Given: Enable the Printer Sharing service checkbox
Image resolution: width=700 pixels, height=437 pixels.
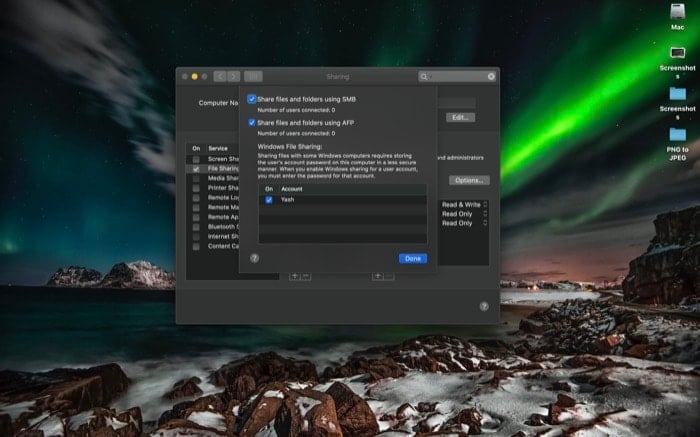Looking at the screenshot, I should click(x=196, y=188).
